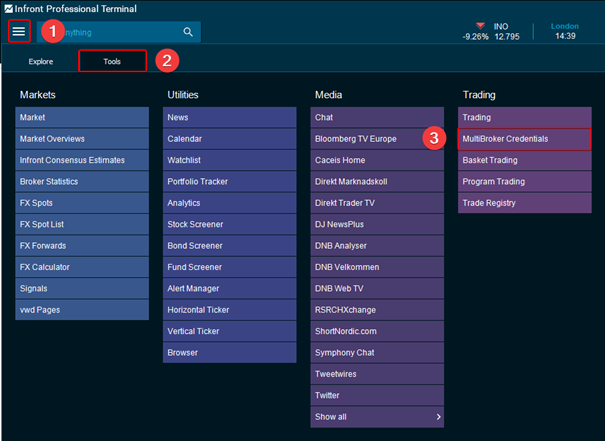
Task: Open Chat in Media
Action: click(377, 117)
